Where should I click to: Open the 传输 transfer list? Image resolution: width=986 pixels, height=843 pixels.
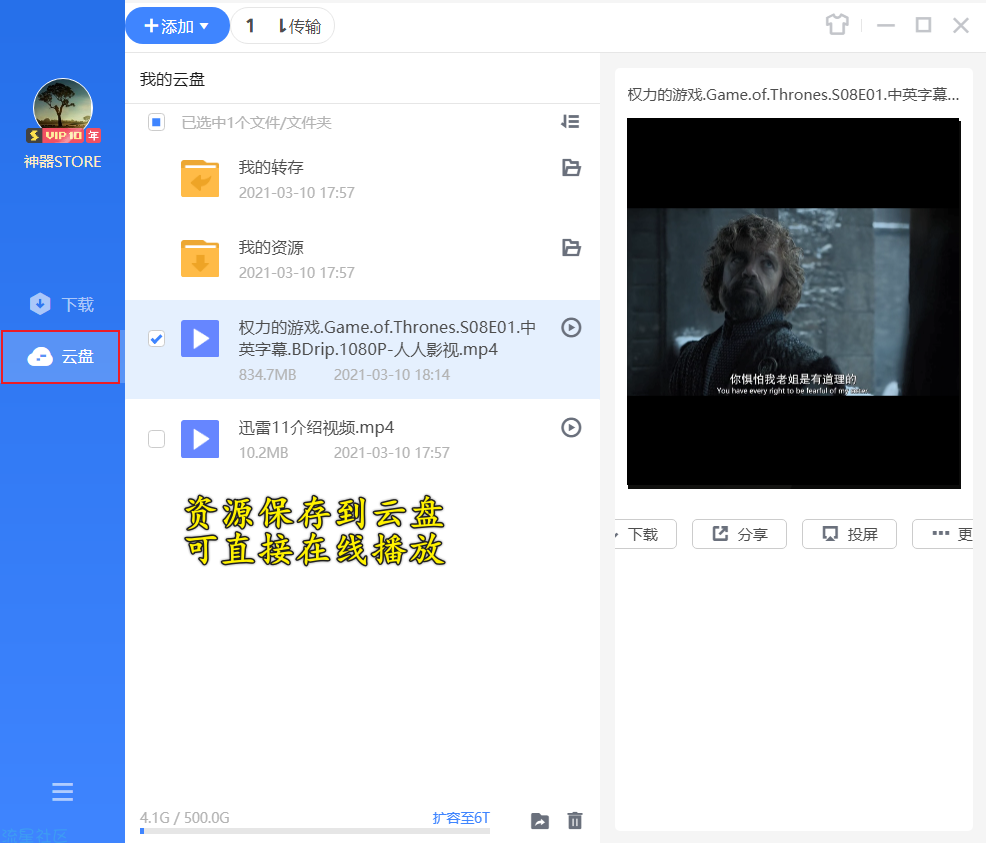[282, 26]
